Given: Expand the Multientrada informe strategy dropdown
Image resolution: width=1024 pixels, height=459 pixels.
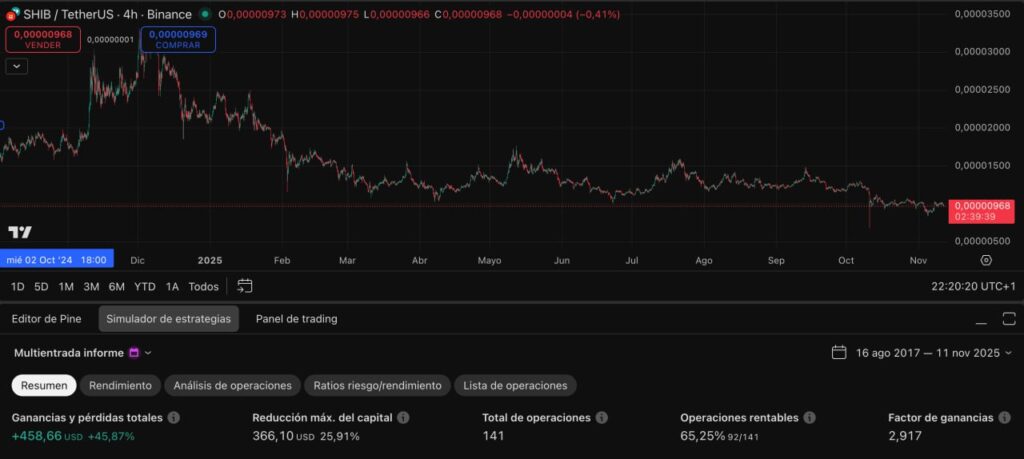Looking at the screenshot, I should click(148, 353).
